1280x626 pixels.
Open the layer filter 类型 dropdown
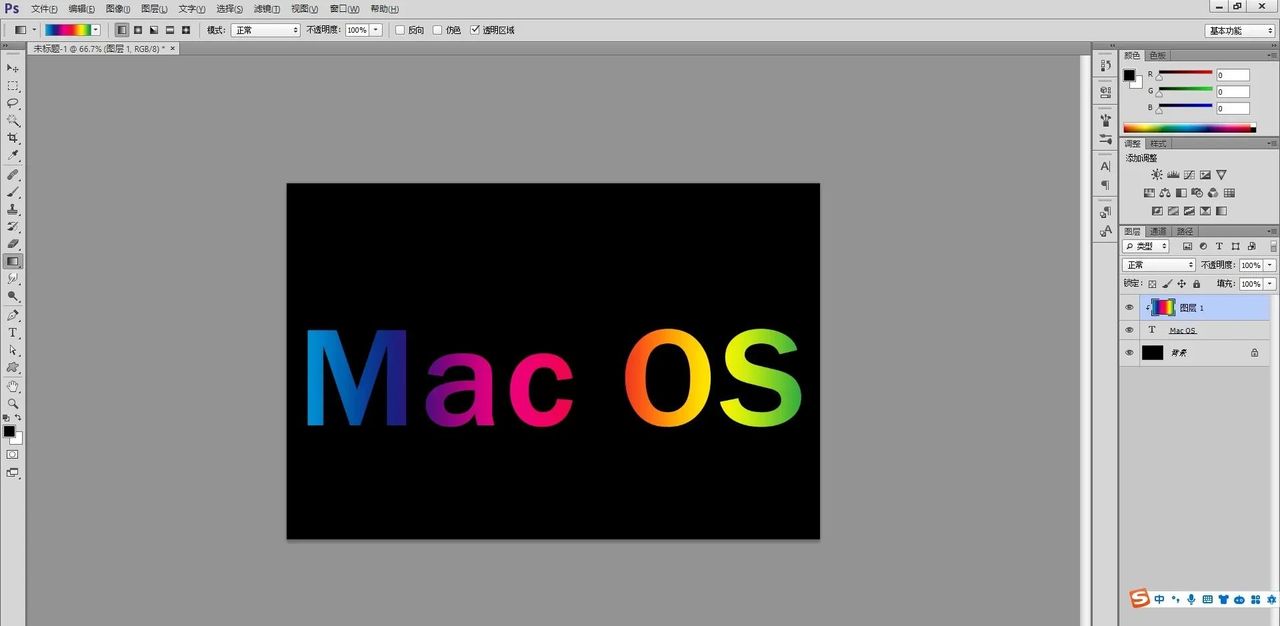coord(1146,246)
